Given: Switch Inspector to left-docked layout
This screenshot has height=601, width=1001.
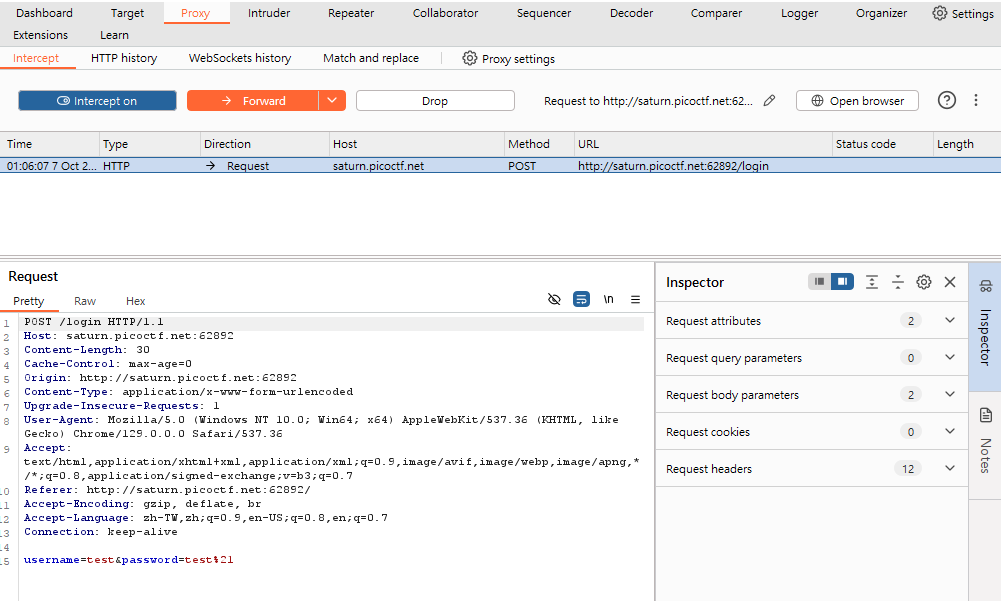Looking at the screenshot, I should tap(819, 282).
